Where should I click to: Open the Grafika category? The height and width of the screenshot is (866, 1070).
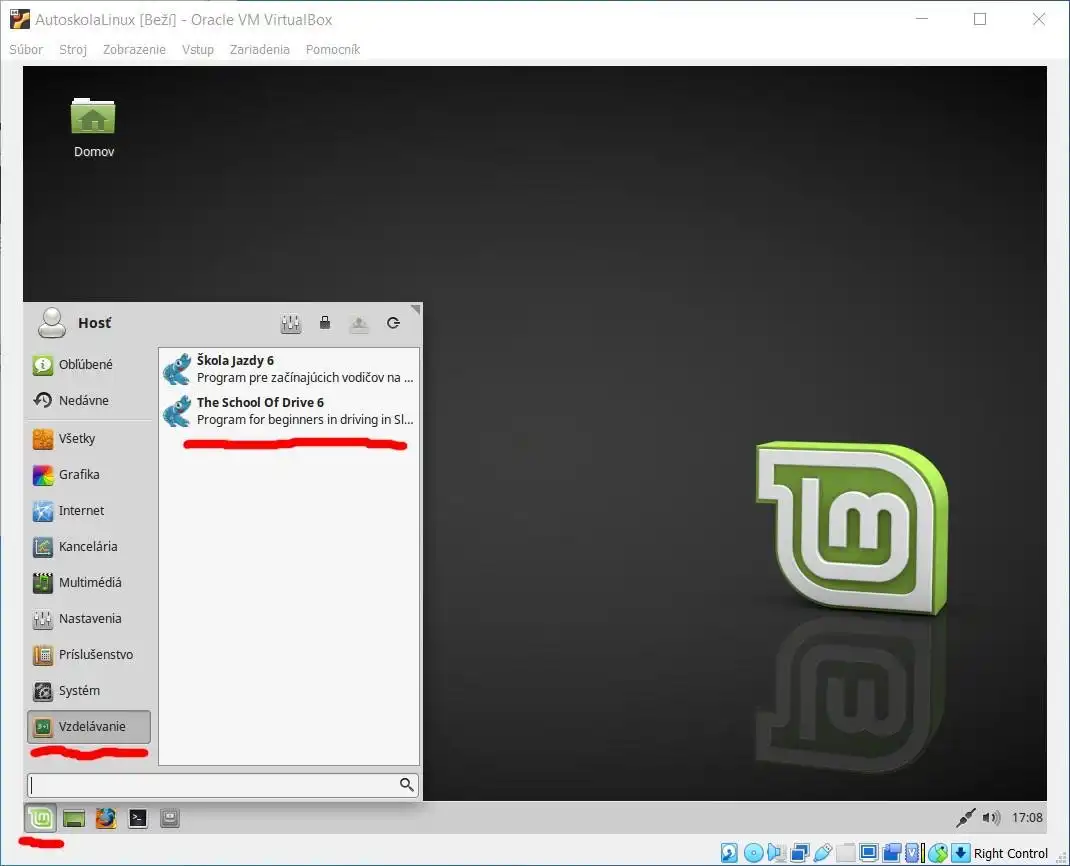[x=89, y=474]
